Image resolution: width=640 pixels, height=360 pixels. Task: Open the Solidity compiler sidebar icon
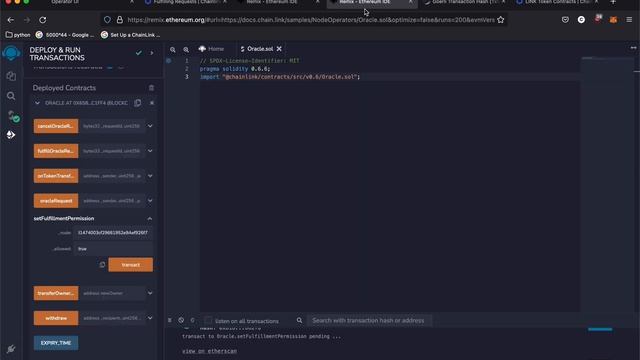(x=13, y=117)
